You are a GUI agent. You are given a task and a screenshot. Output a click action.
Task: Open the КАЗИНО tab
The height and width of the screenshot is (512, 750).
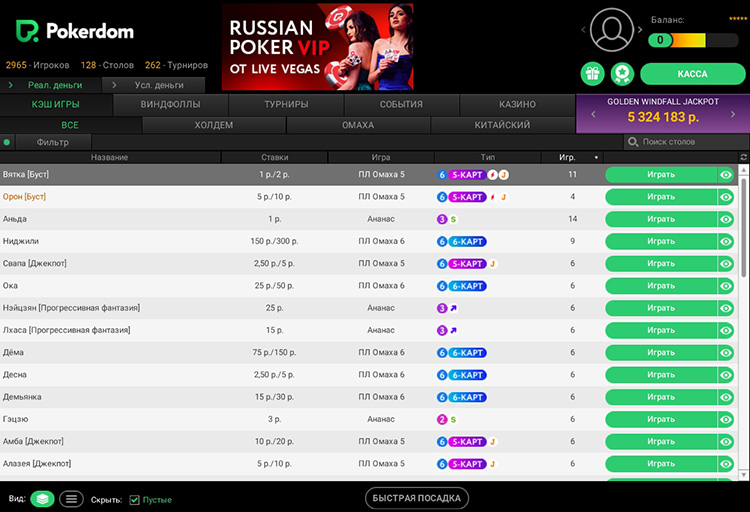tap(517, 104)
